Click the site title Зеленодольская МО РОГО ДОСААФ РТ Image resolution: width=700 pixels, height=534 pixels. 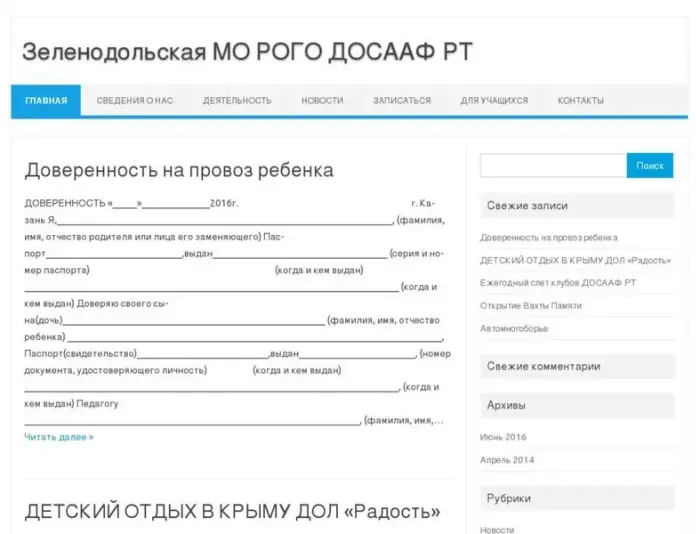coord(247,51)
